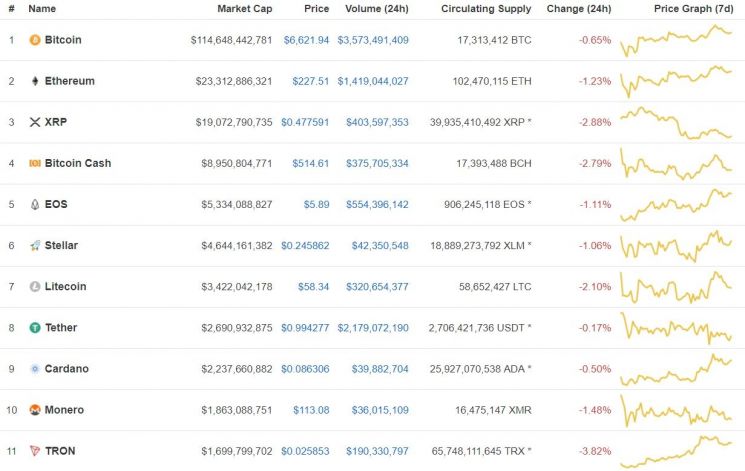Screen dimensions: 745x471
Task: Click the Bitcoin coin icon
Action: click(35, 40)
